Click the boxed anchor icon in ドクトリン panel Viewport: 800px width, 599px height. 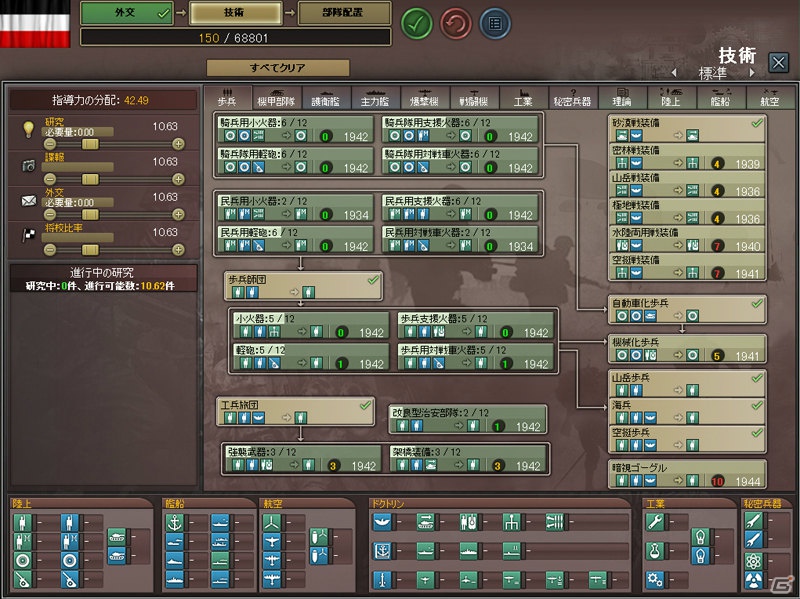[x=382, y=551]
